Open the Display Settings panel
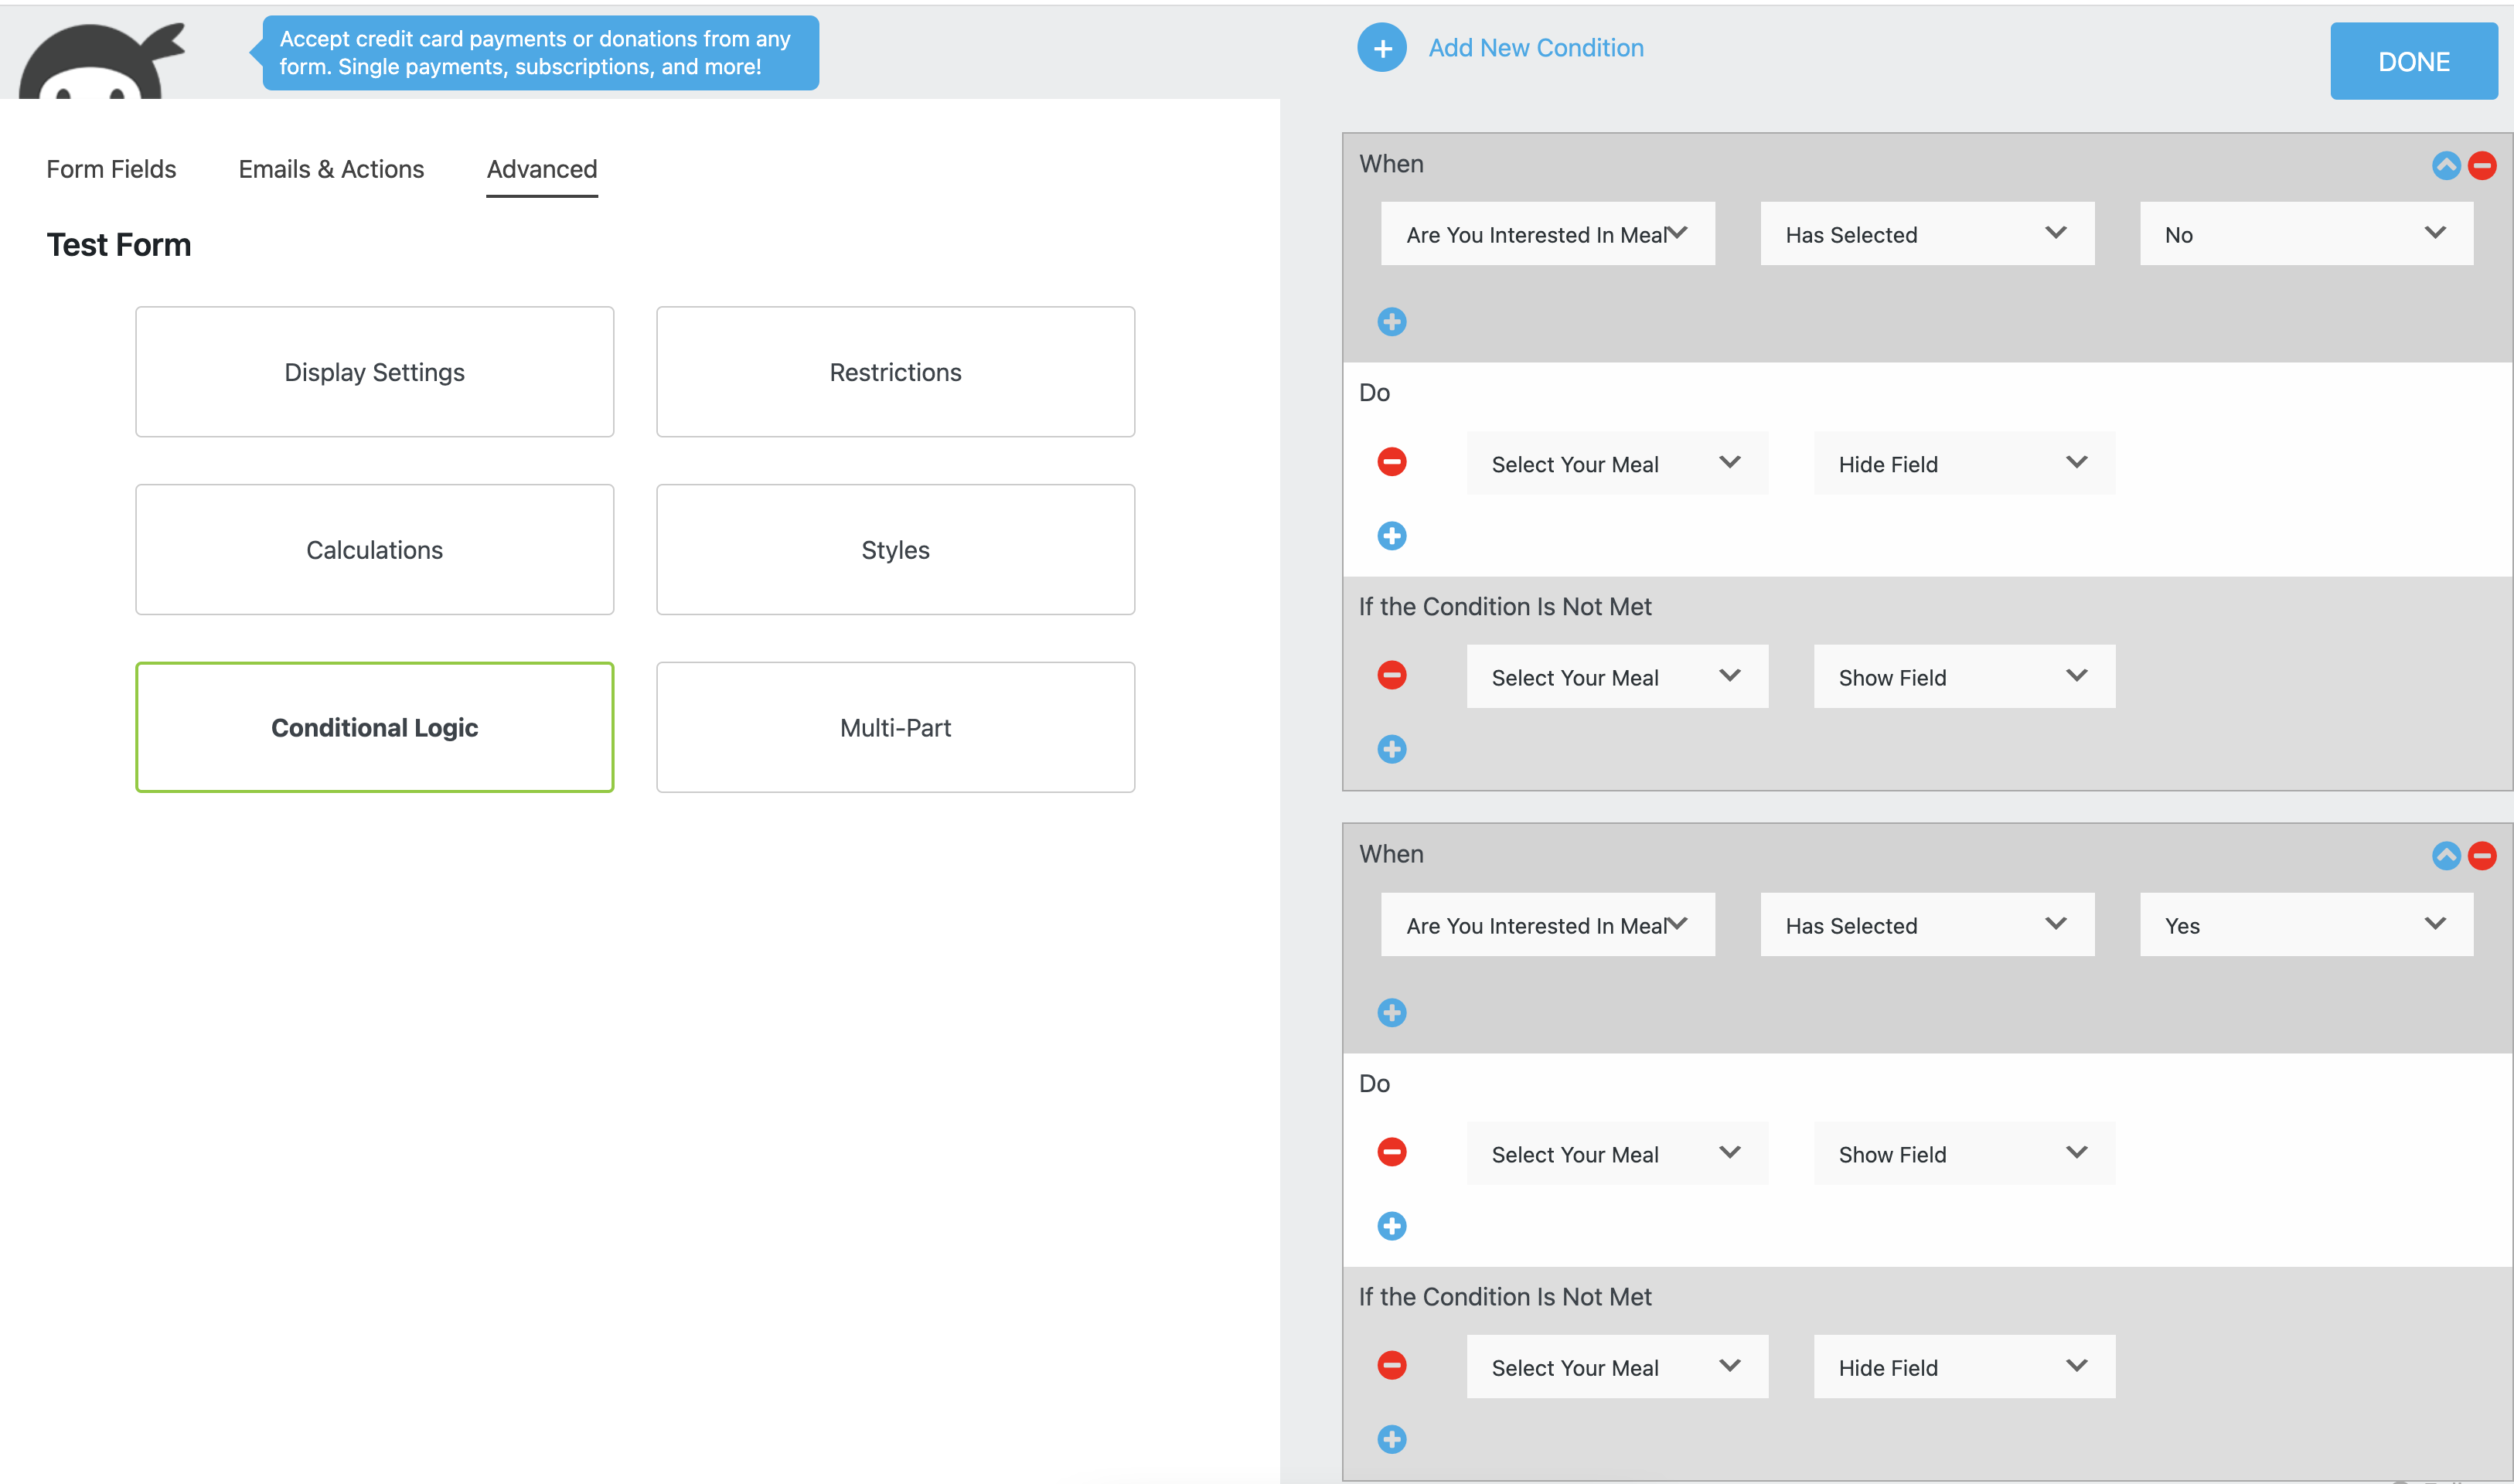Screen dimensions: 2514x1484 [374, 372]
